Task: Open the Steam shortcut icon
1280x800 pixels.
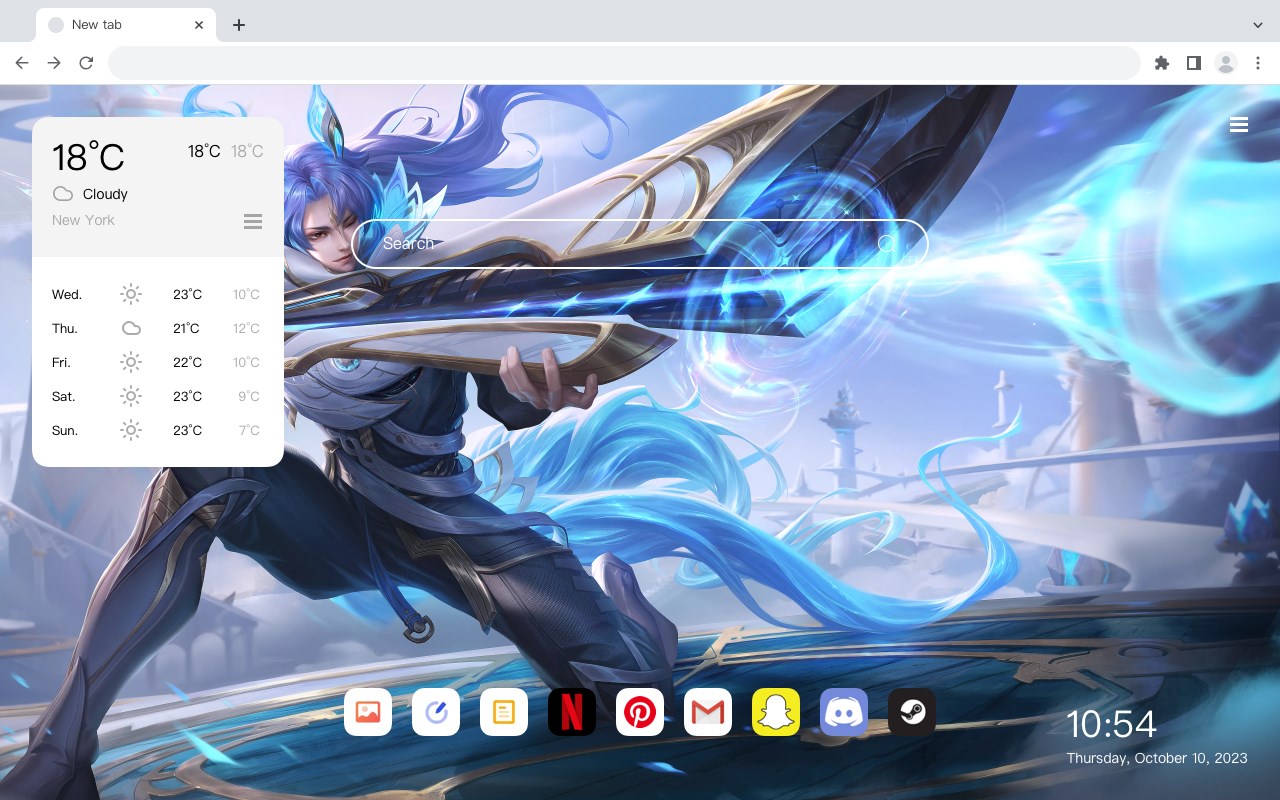Action: [x=912, y=712]
